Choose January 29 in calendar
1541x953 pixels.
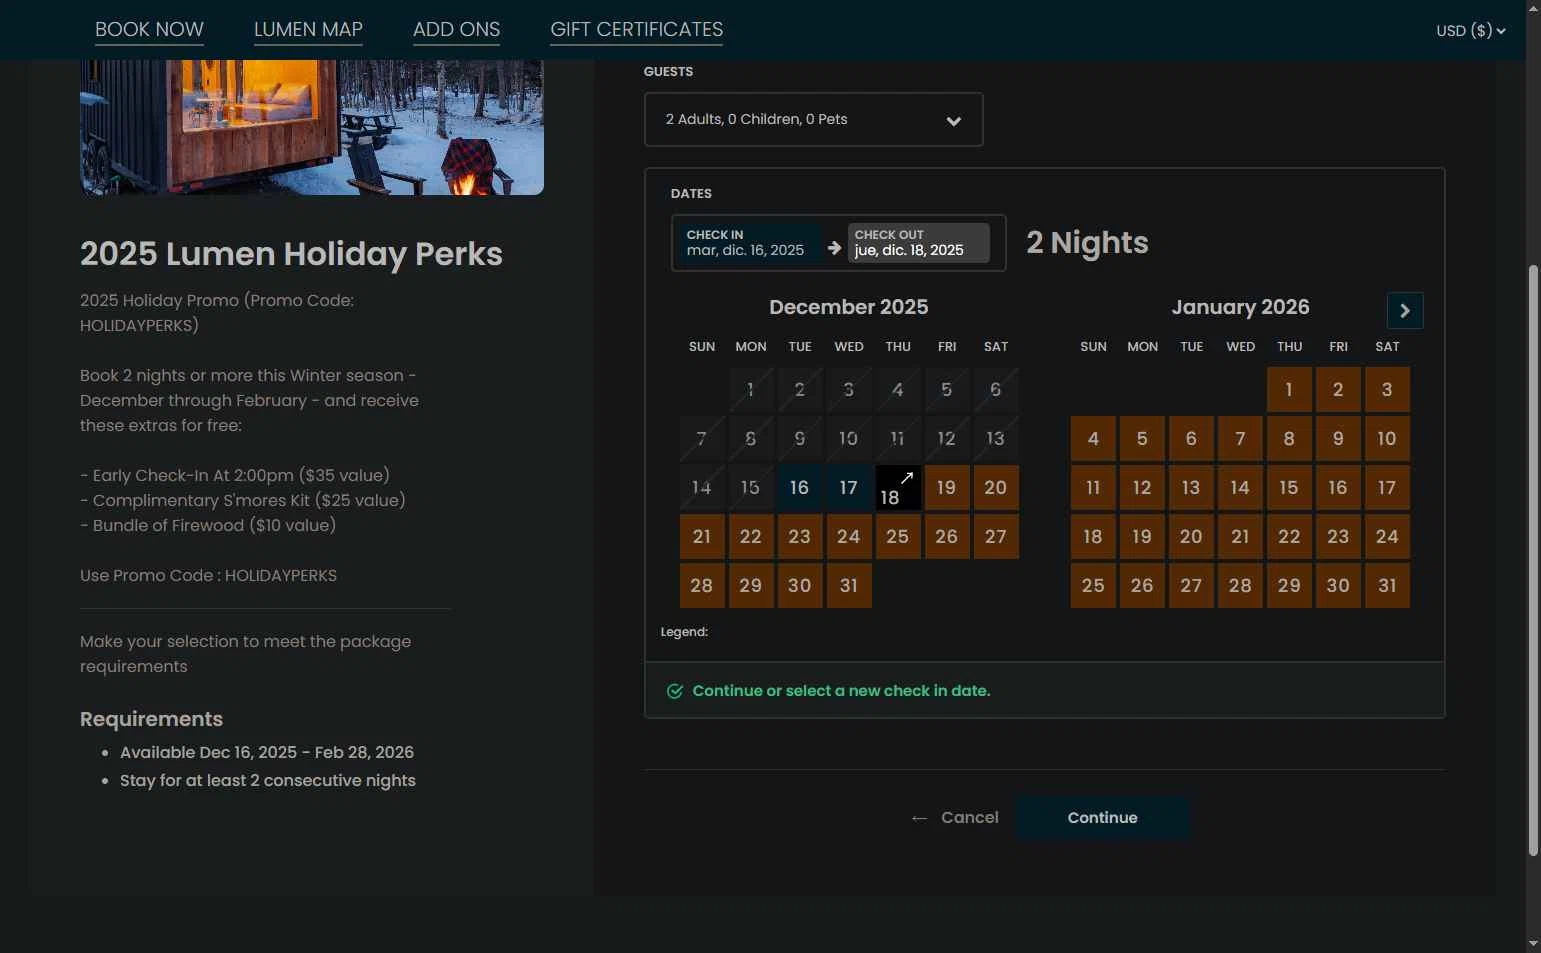click(x=1289, y=586)
